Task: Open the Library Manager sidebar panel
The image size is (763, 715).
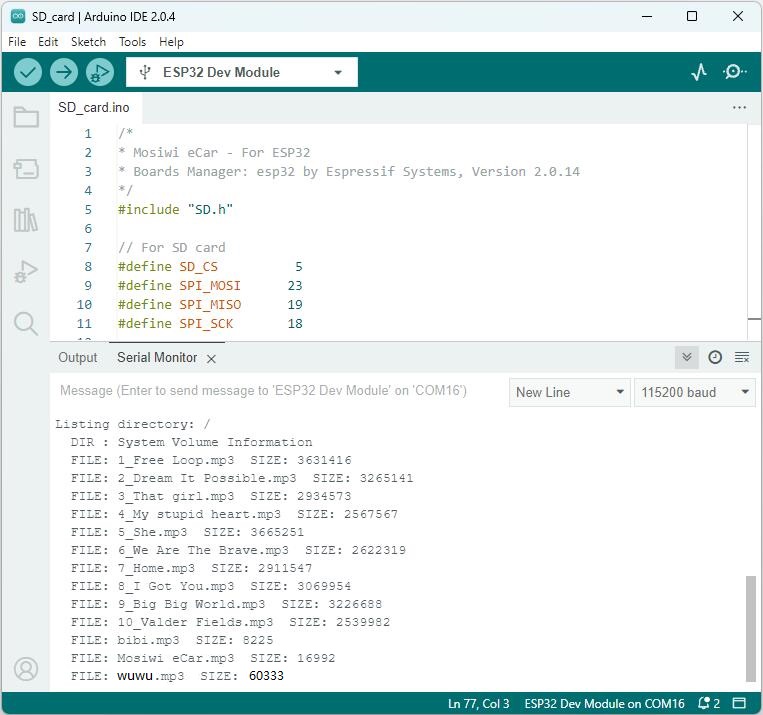Action: coord(26,220)
